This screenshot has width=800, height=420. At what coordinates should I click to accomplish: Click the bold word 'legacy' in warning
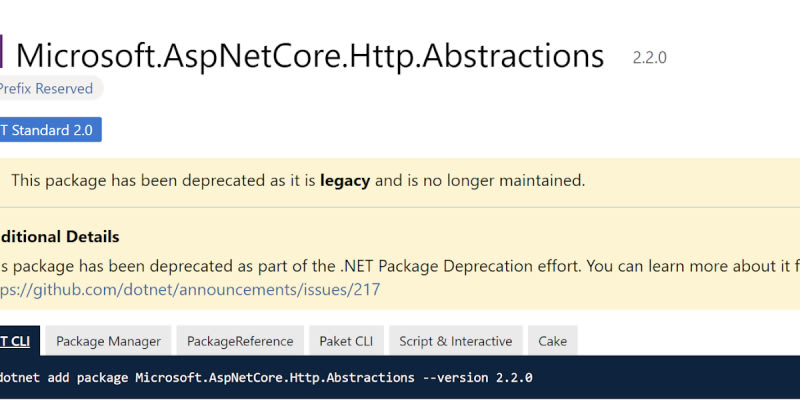[345, 181]
